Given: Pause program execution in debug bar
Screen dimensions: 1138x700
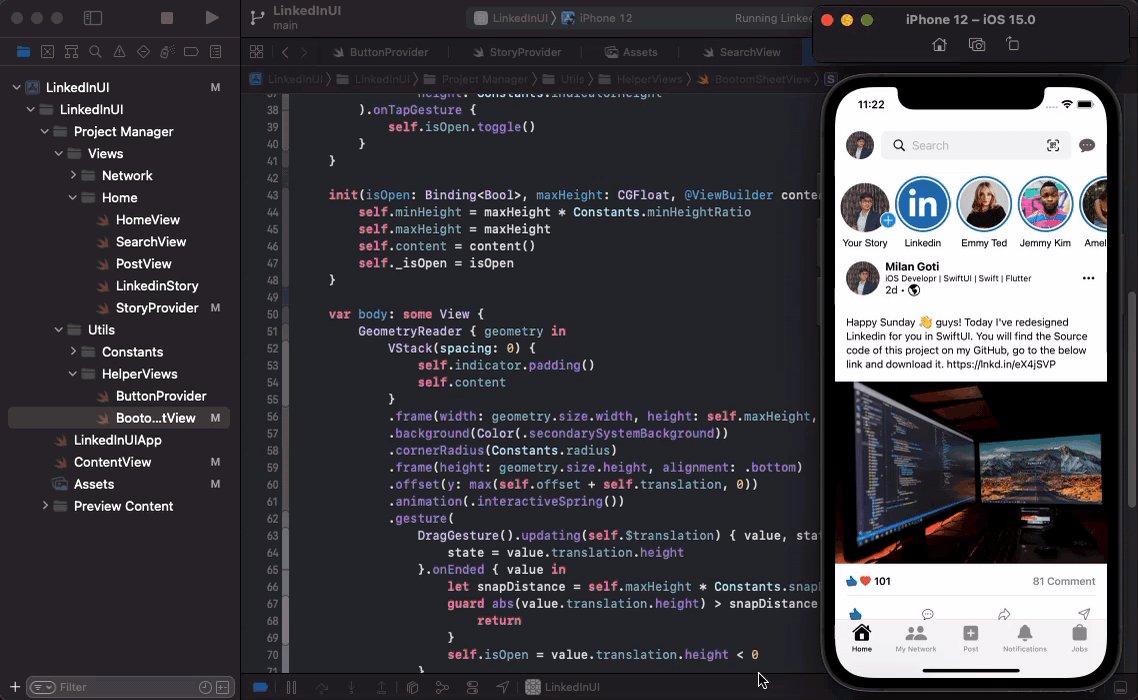Looking at the screenshot, I should pyautogui.click(x=291, y=687).
